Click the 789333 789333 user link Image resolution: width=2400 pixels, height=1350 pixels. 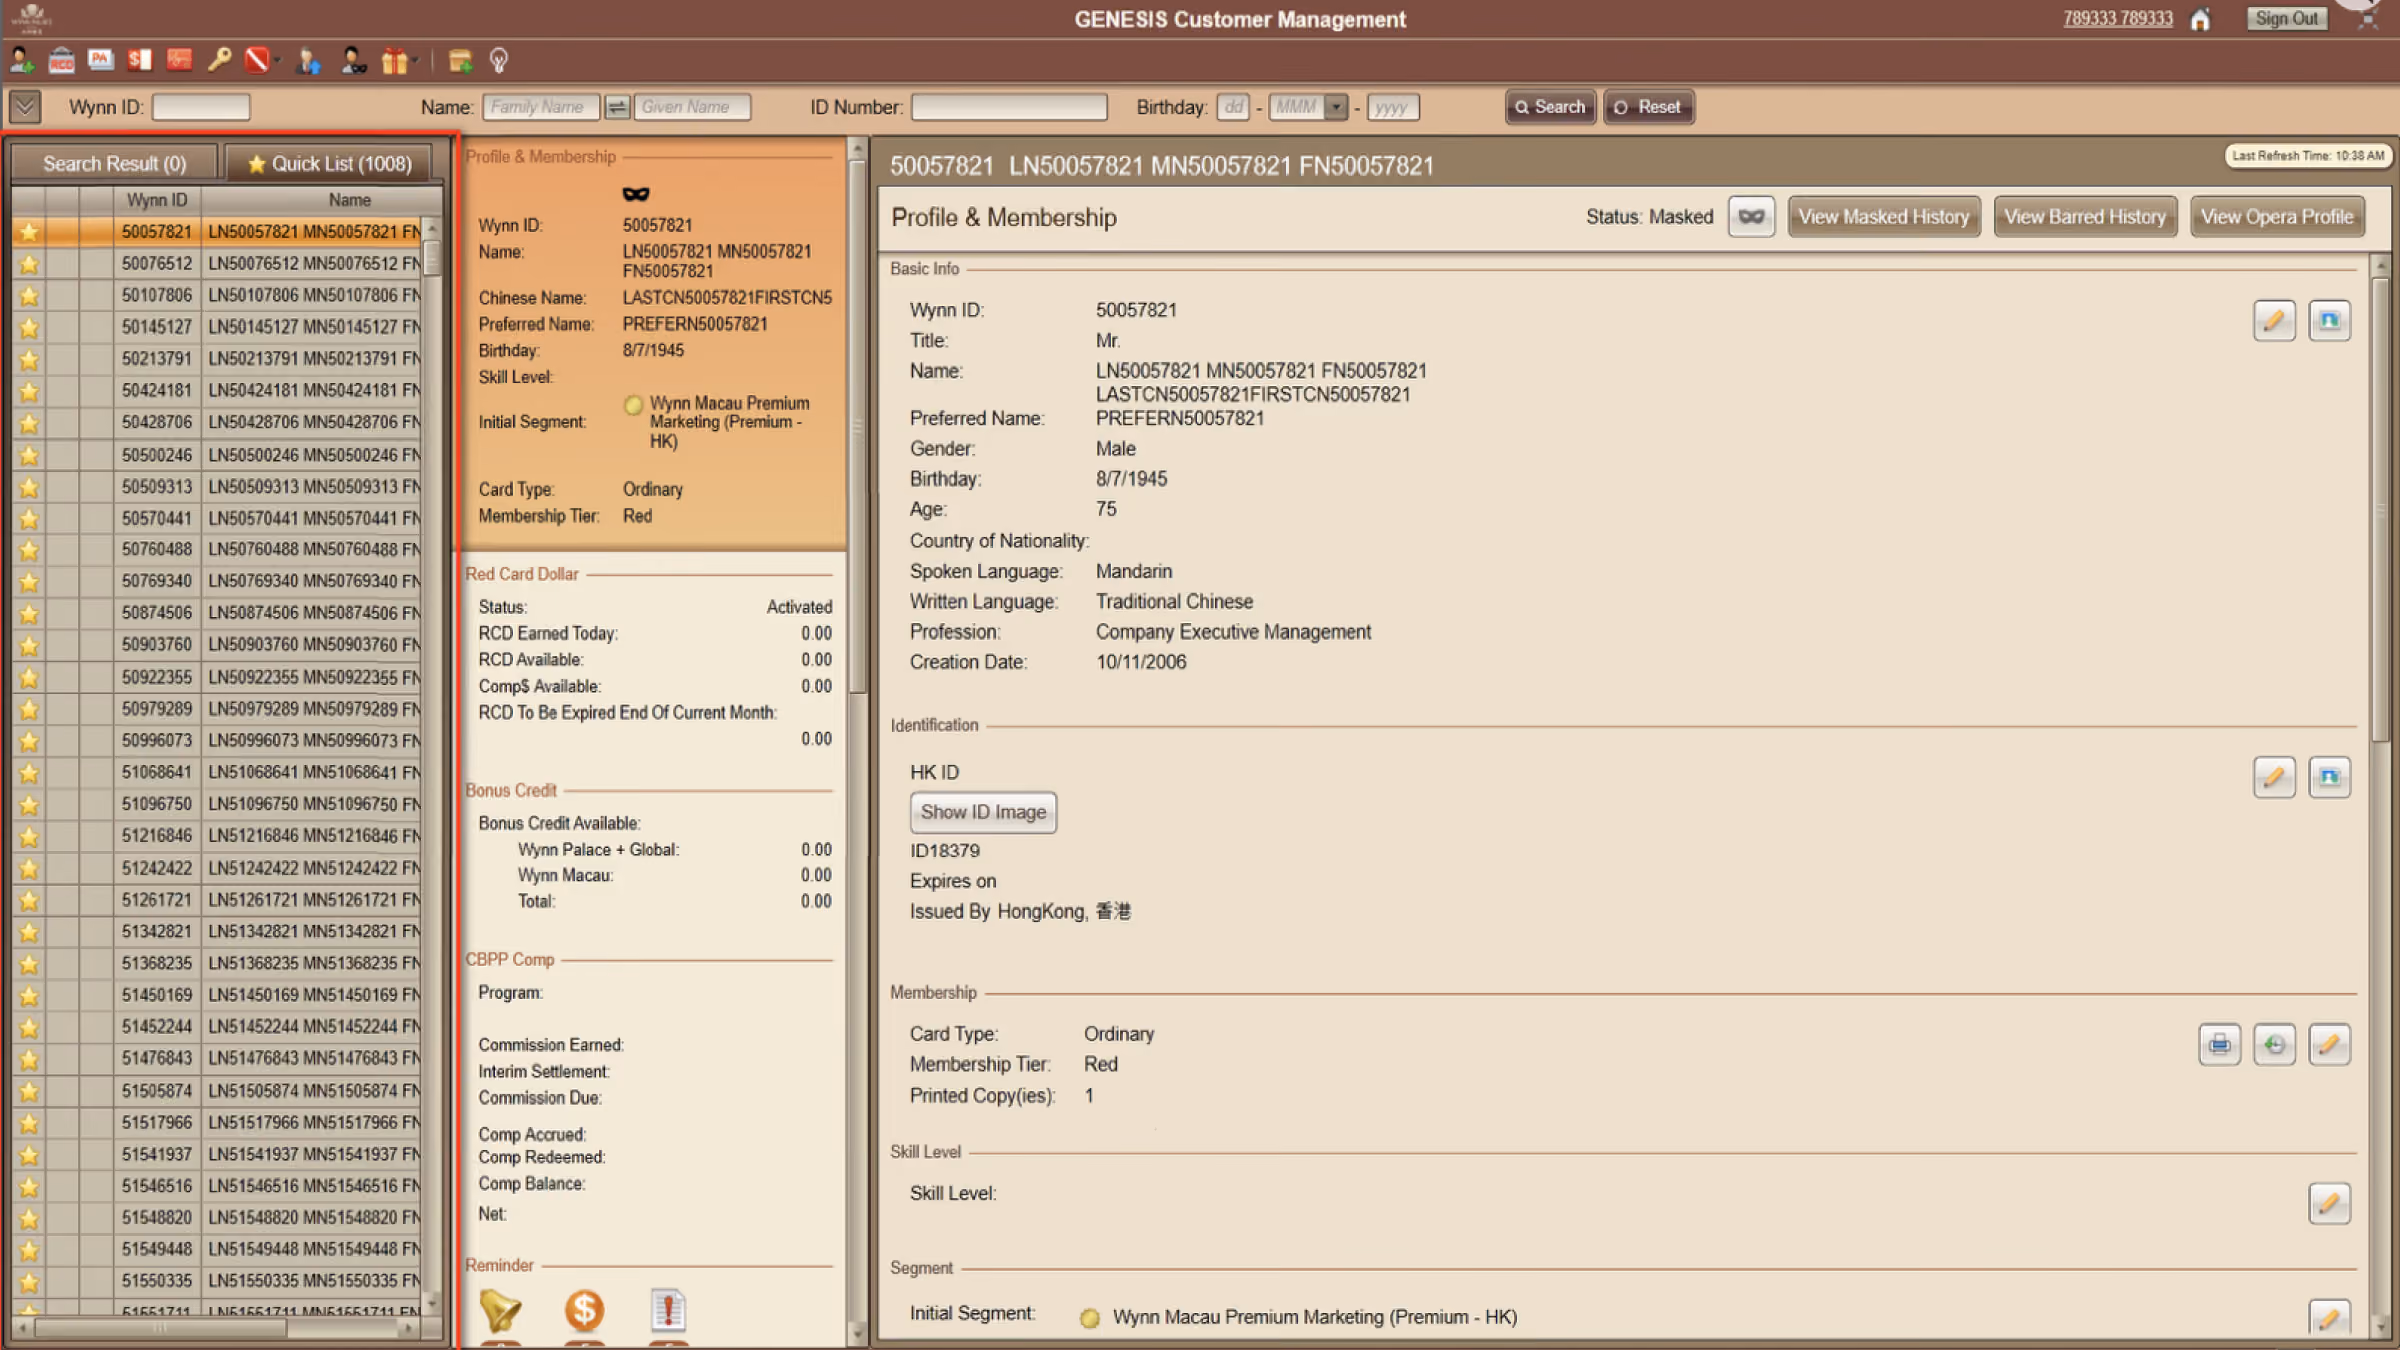pyautogui.click(x=2118, y=19)
